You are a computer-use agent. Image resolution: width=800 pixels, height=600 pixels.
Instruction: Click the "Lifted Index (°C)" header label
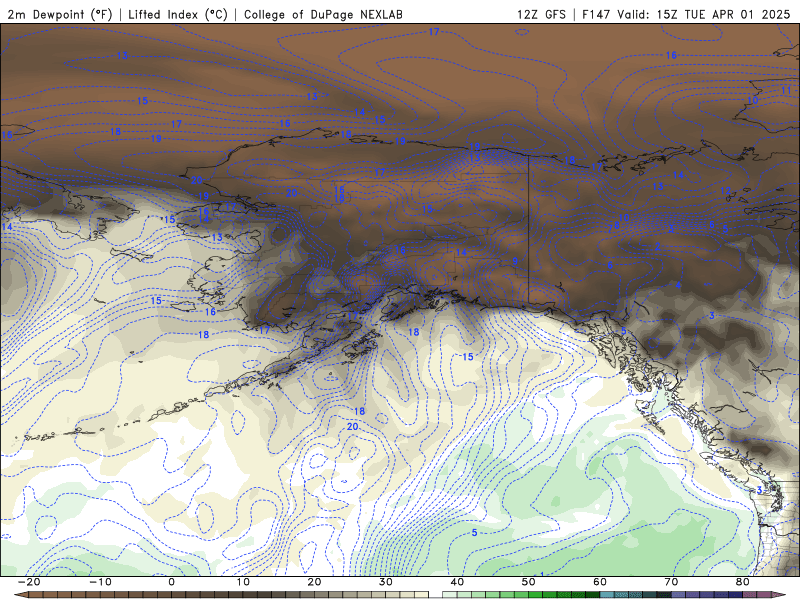pyautogui.click(x=178, y=14)
